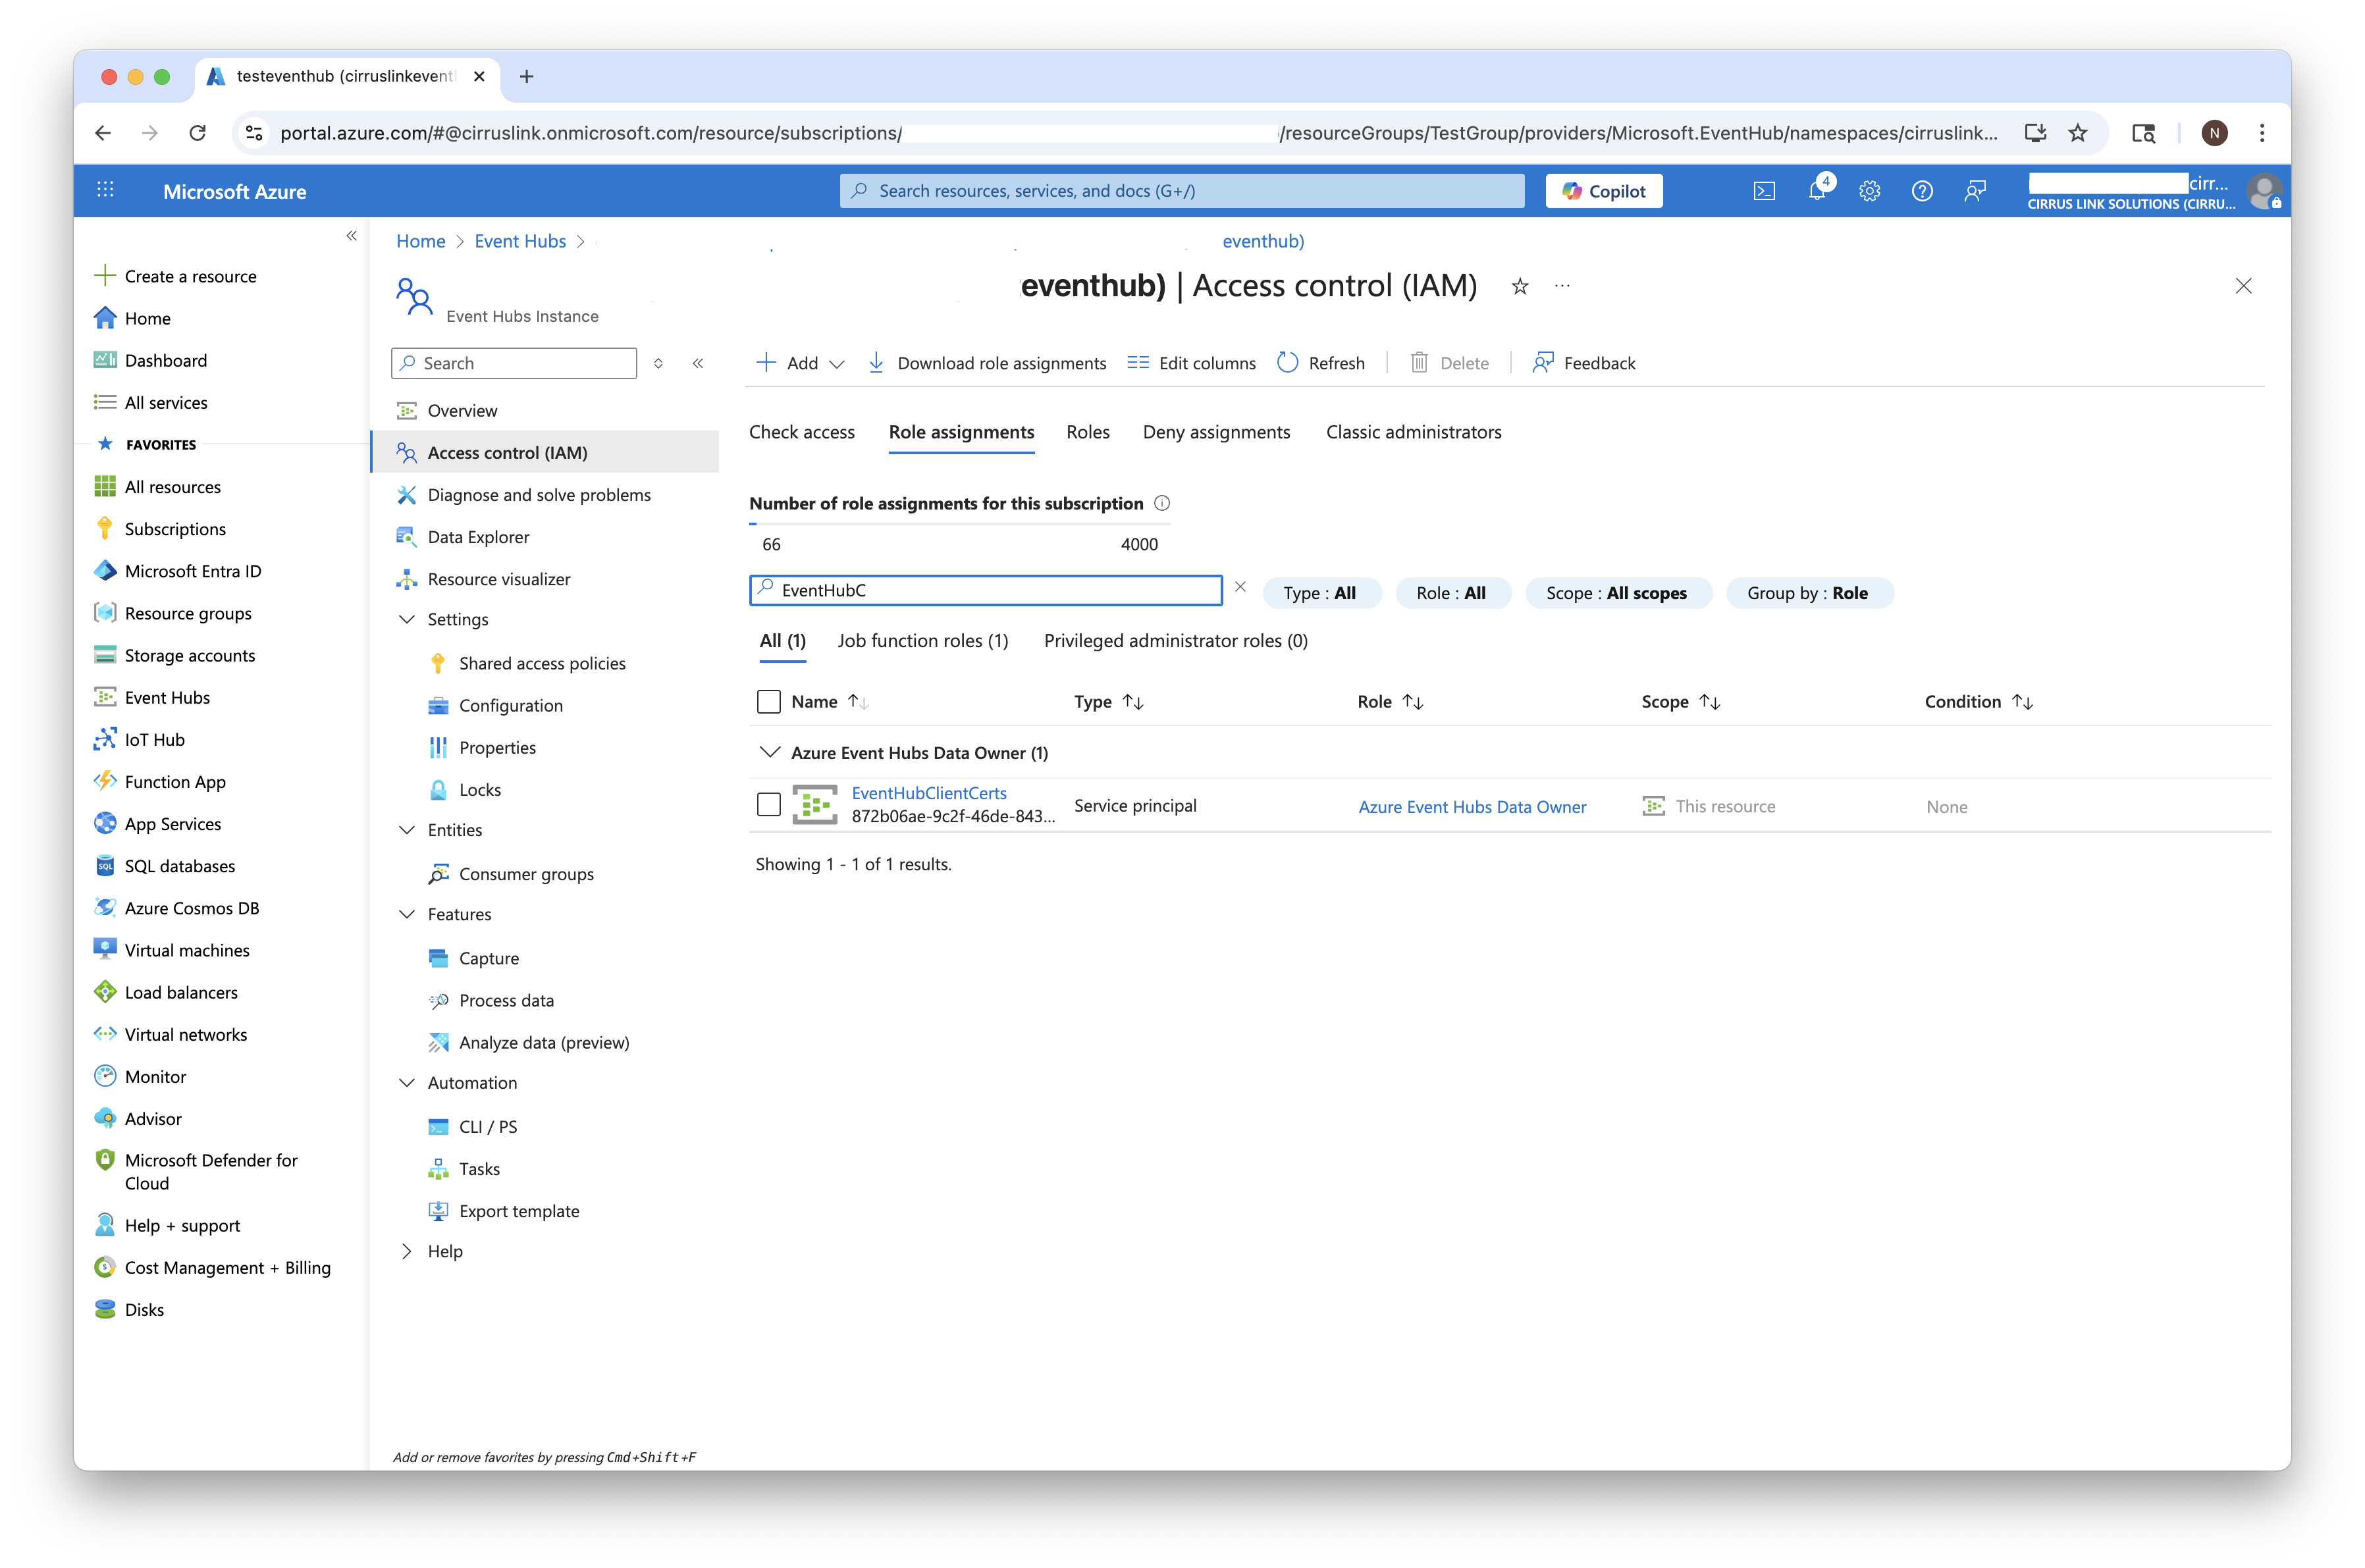Open Azure Cosmos DB favorite
2365x1568 pixels.
click(191, 908)
